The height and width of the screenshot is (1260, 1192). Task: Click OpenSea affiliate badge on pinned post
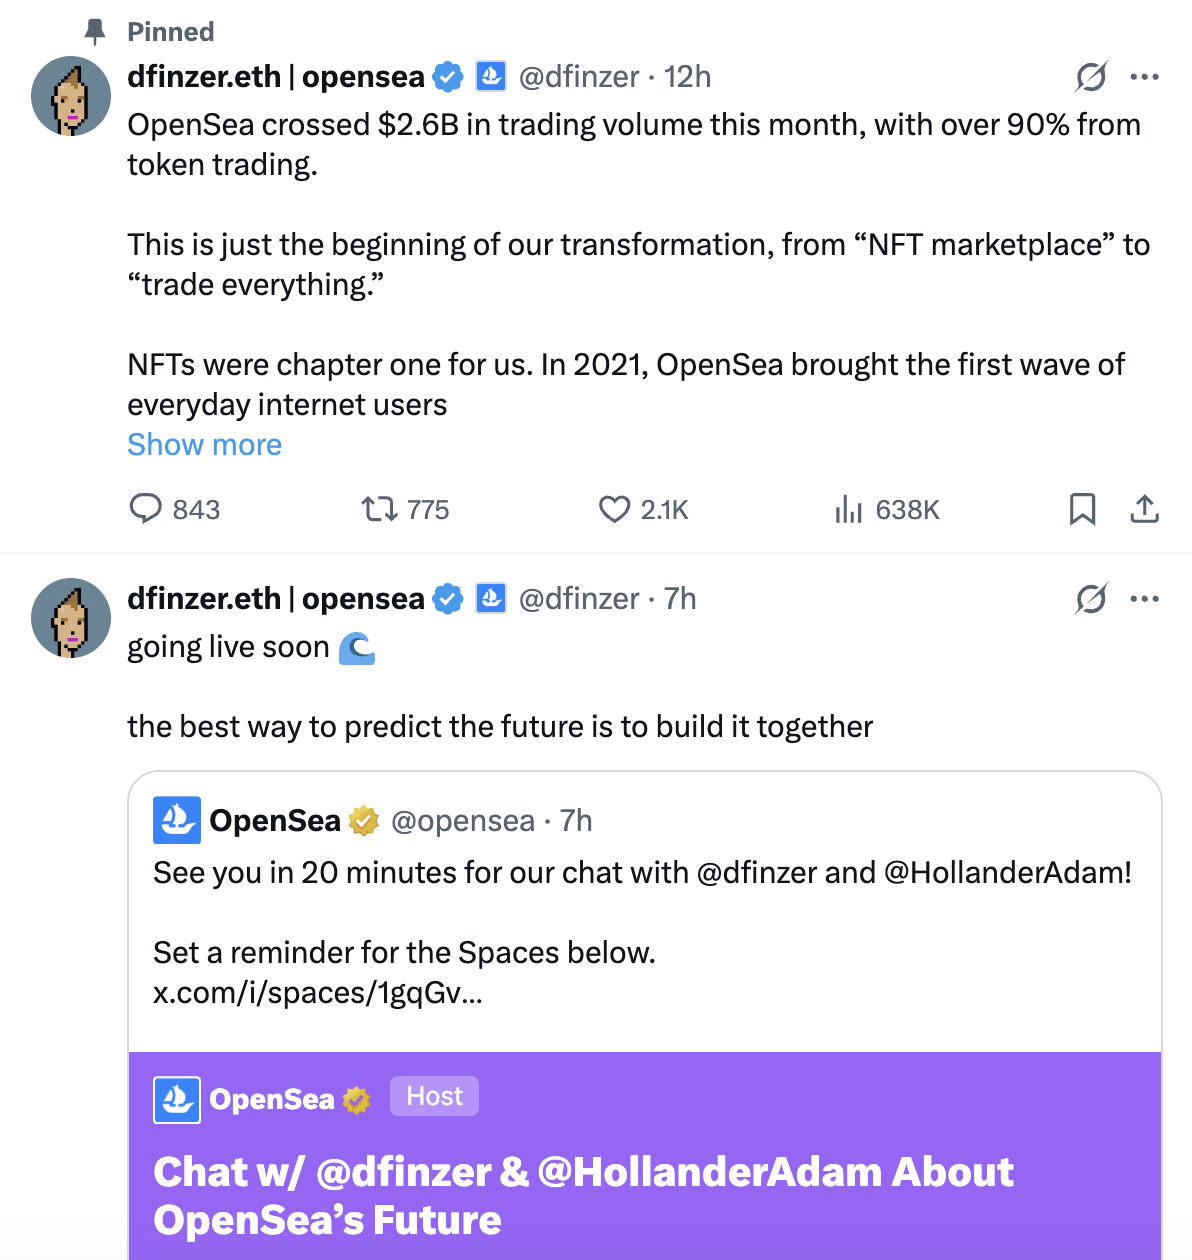pos(490,76)
